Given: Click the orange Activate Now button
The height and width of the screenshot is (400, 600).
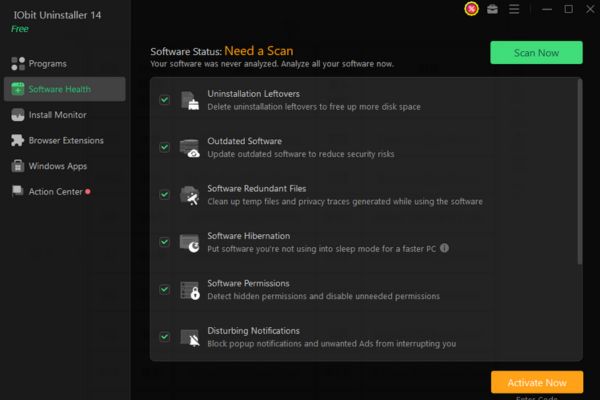Looking at the screenshot, I should coord(537,382).
